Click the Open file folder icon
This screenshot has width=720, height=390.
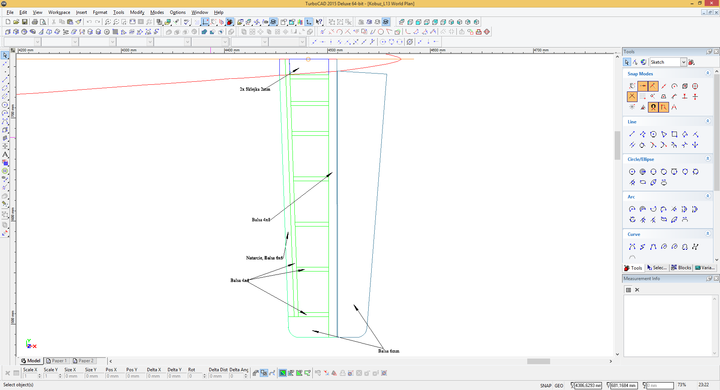(16, 22)
